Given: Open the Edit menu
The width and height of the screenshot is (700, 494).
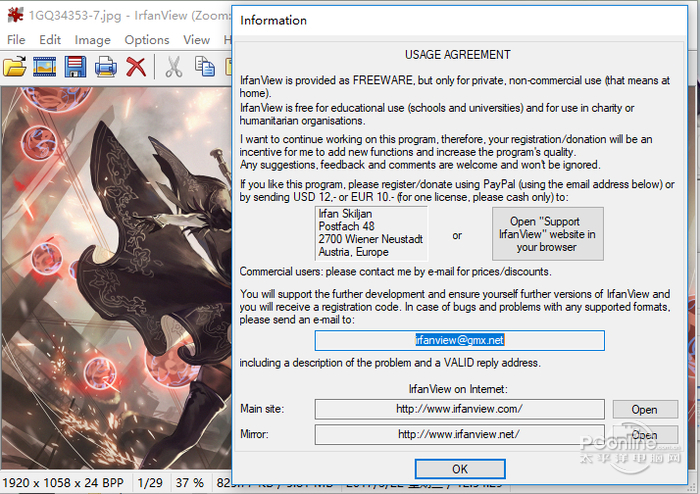Looking at the screenshot, I should pyautogui.click(x=50, y=40).
